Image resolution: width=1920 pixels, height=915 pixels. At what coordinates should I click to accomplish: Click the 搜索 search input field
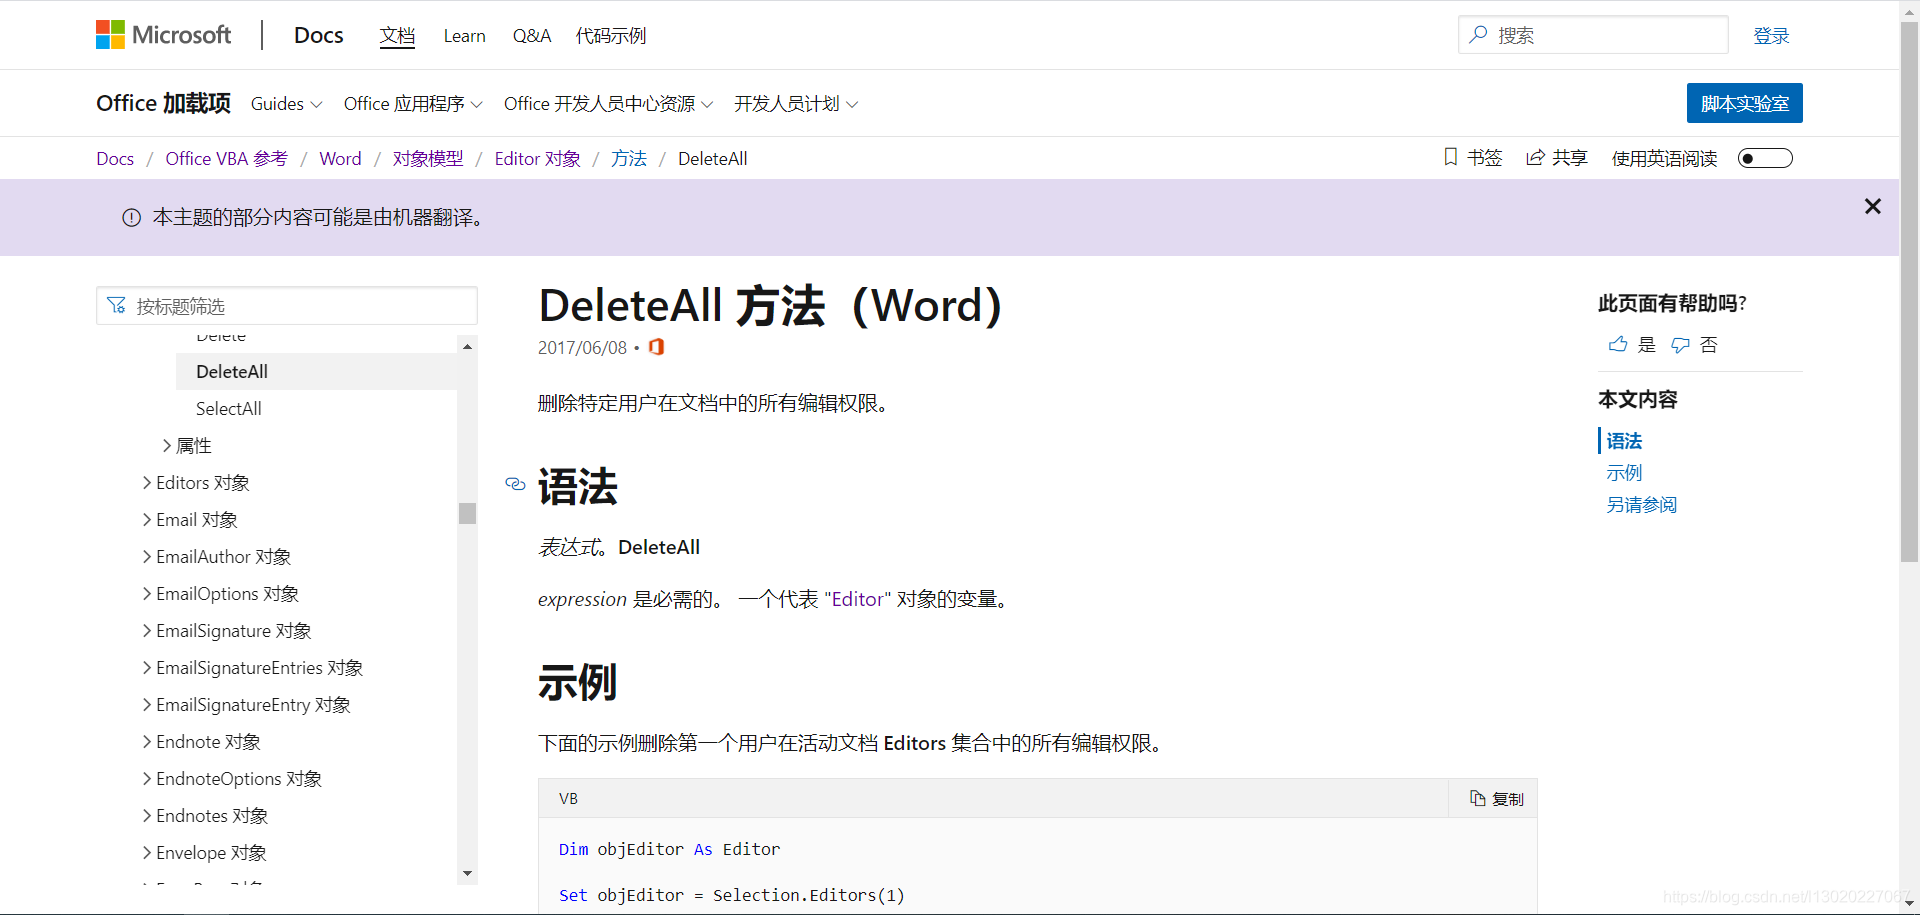[x=1593, y=35]
